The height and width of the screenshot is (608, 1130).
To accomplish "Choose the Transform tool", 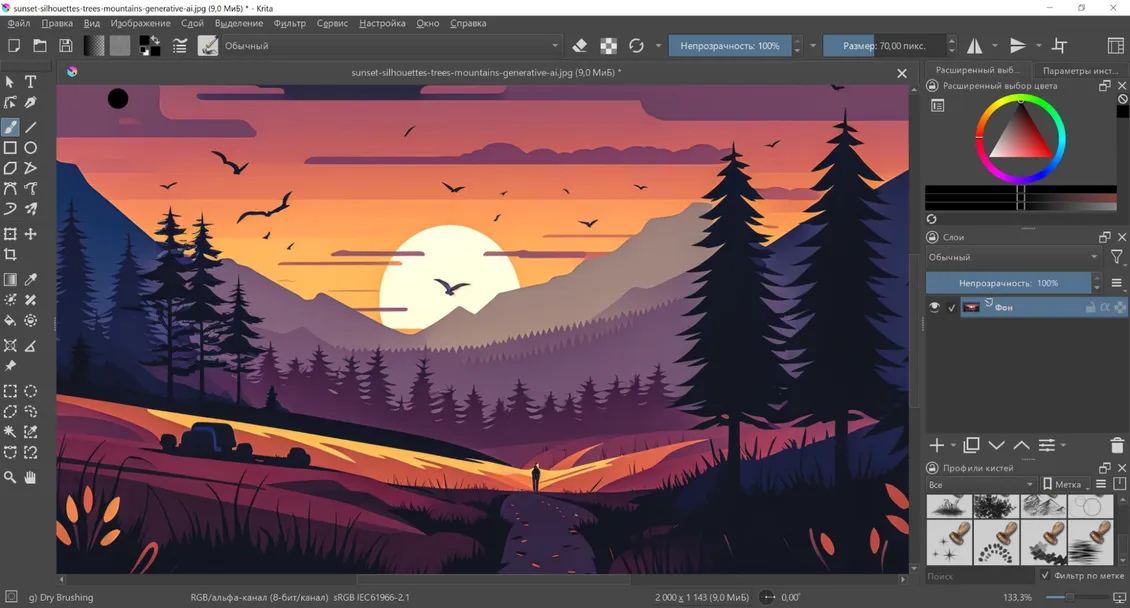I will [x=11, y=233].
